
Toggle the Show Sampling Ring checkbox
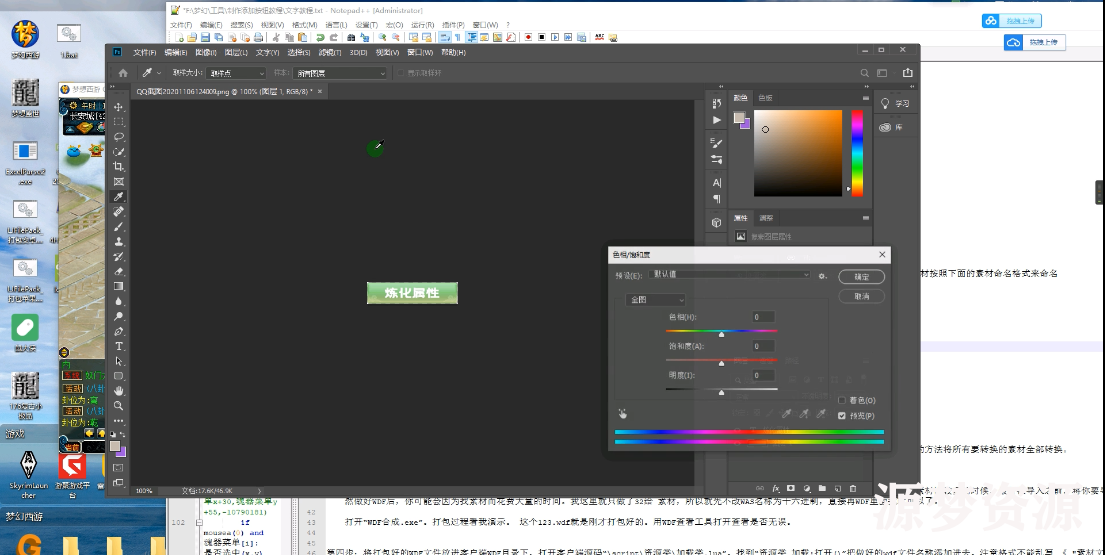coord(400,73)
